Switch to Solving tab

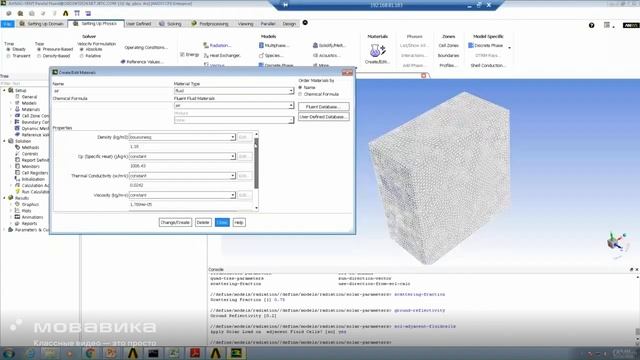170,24
